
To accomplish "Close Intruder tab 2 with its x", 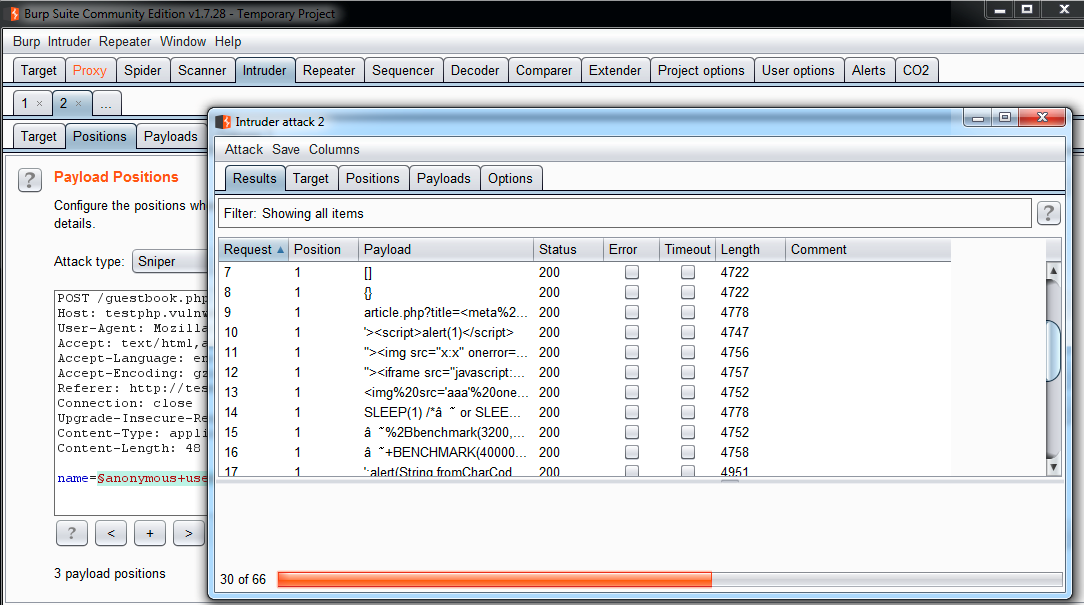I will pyautogui.click(x=78, y=104).
